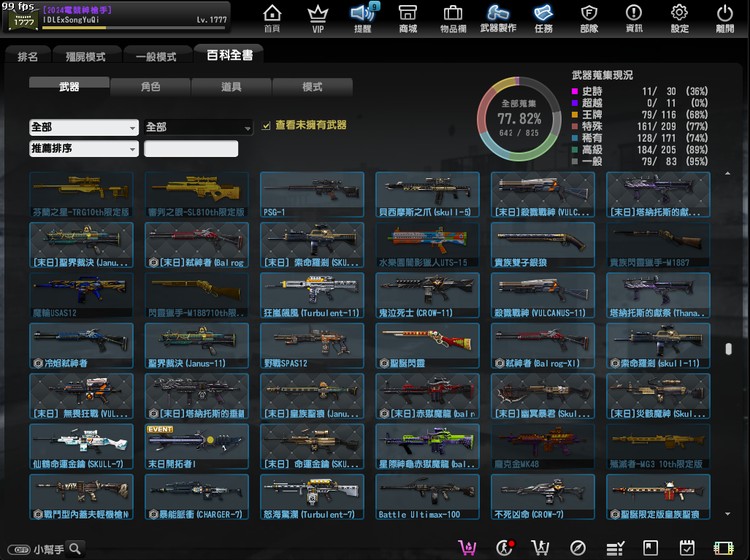This screenshot has height=560, width=750.
Task: Open the white cart with character icon
Action: [540, 548]
